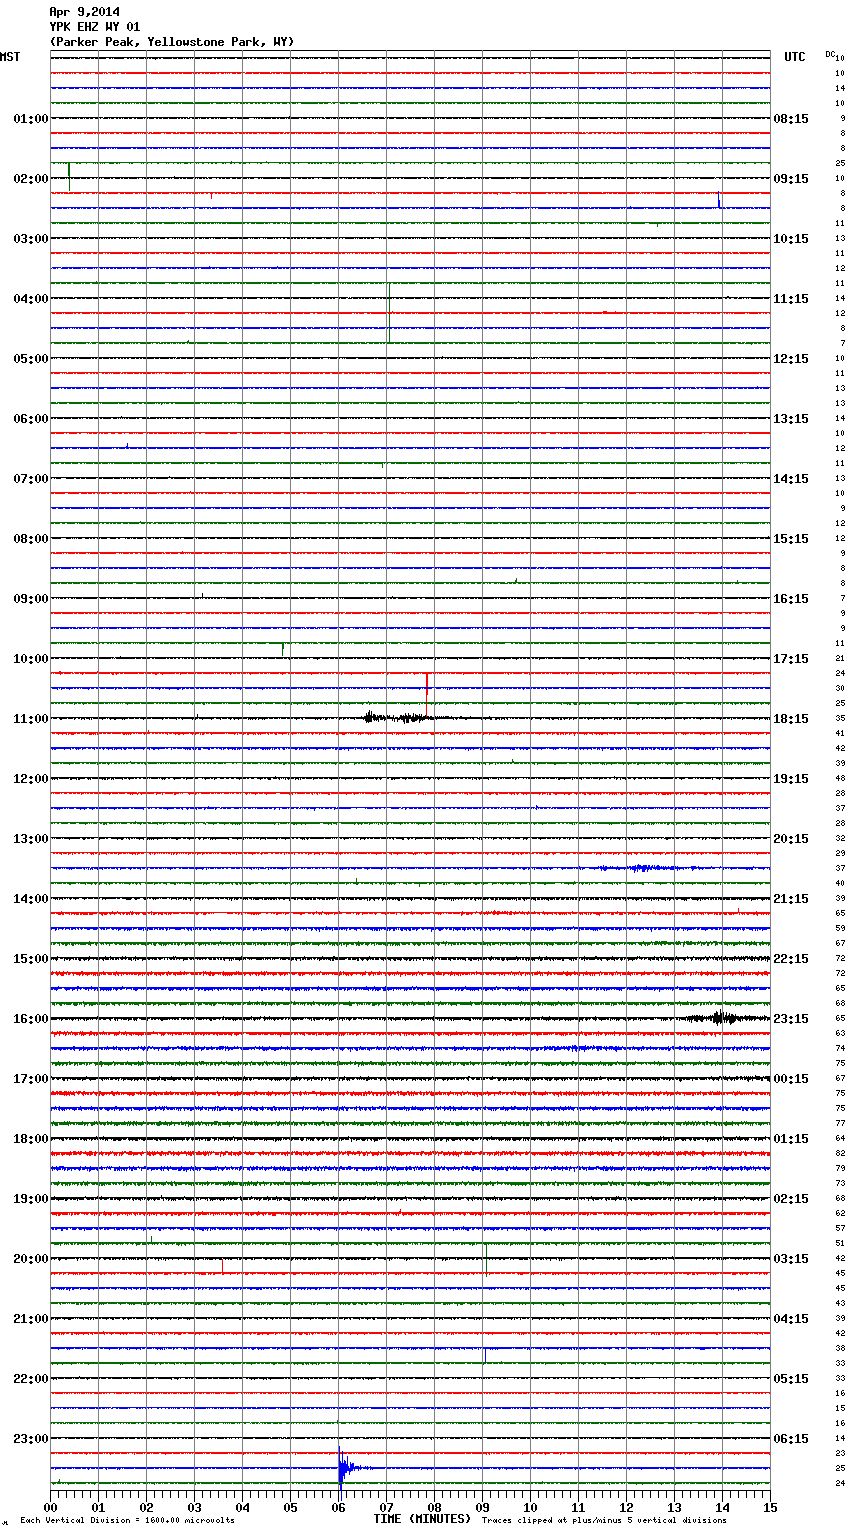Viewport: 850px width, 1534px height.
Task: Click the '23:00' MST time label
Action: pos(31,1439)
